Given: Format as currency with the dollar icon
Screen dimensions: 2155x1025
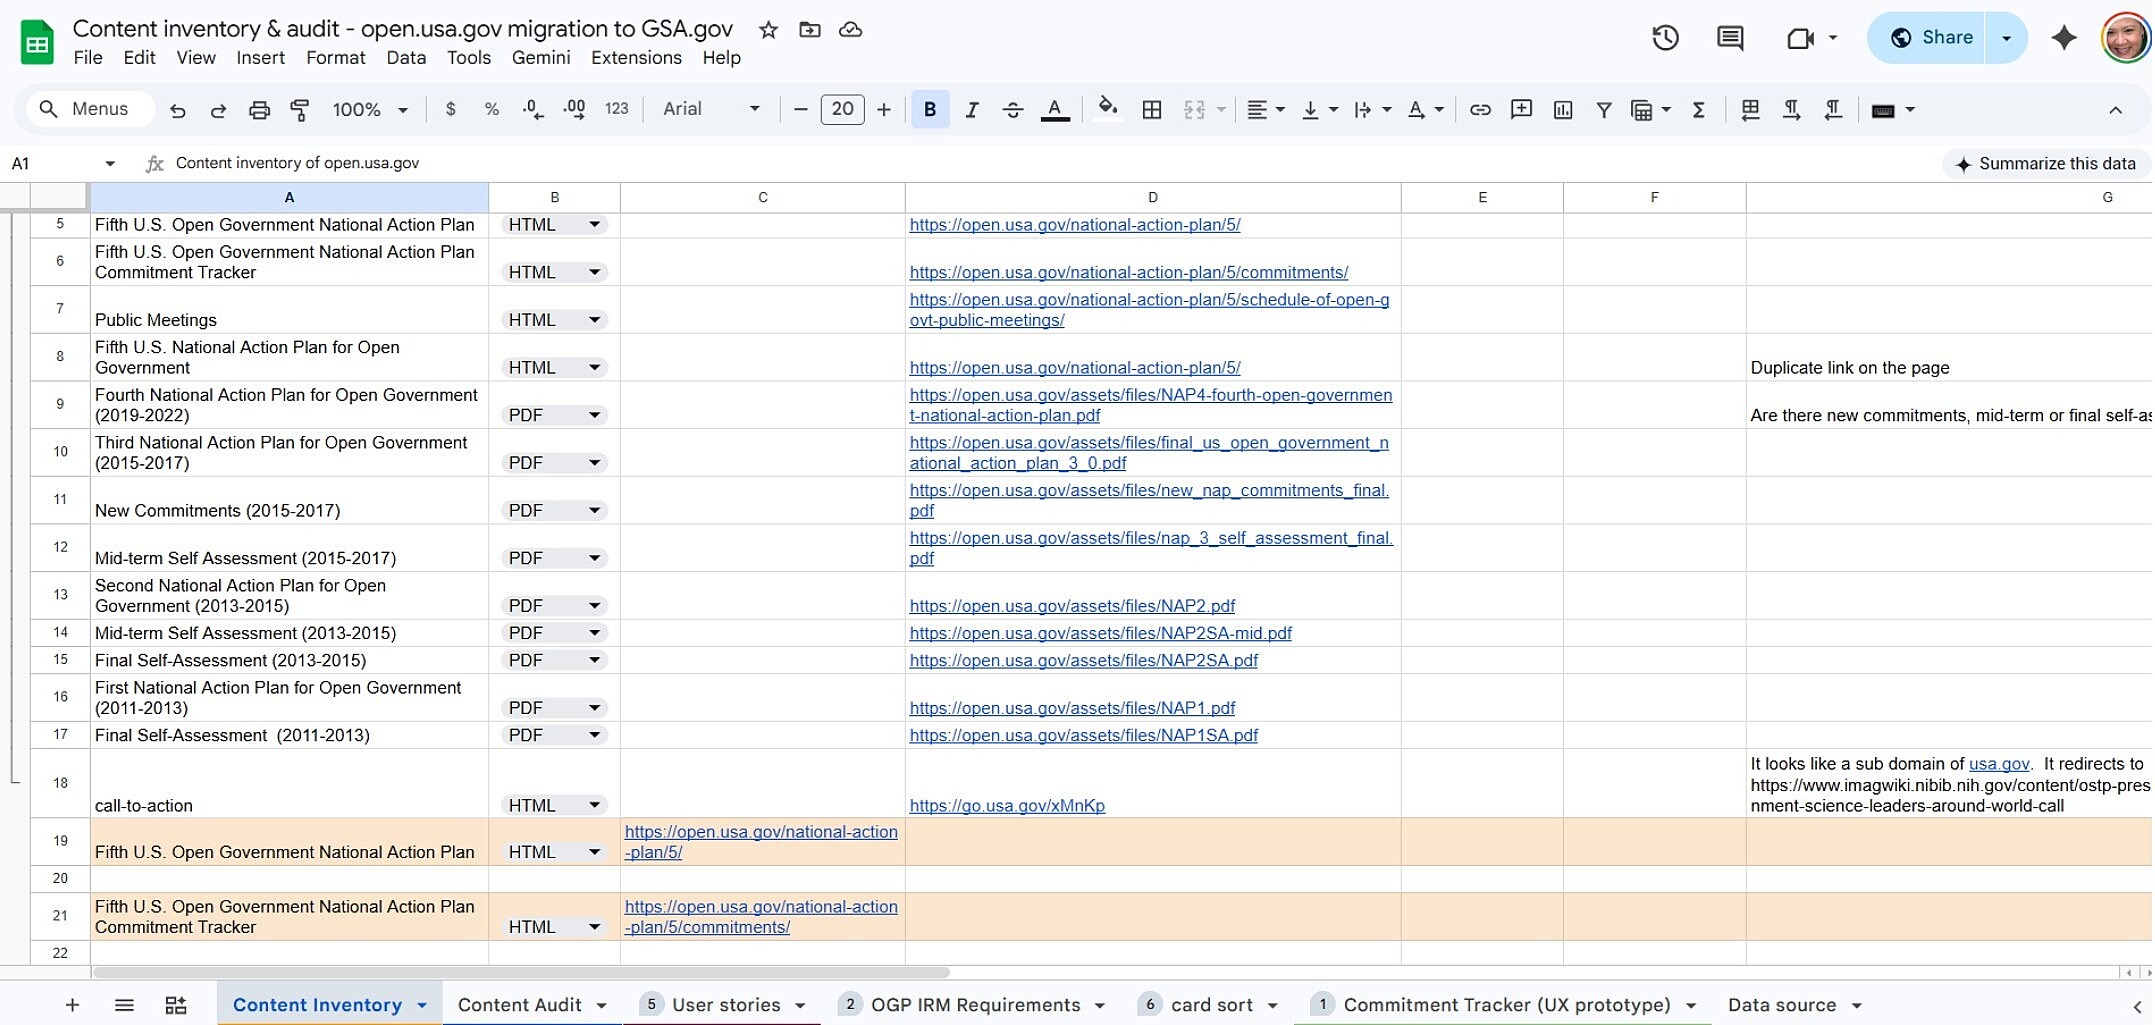Looking at the screenshot, I should [x=451, y=109].
